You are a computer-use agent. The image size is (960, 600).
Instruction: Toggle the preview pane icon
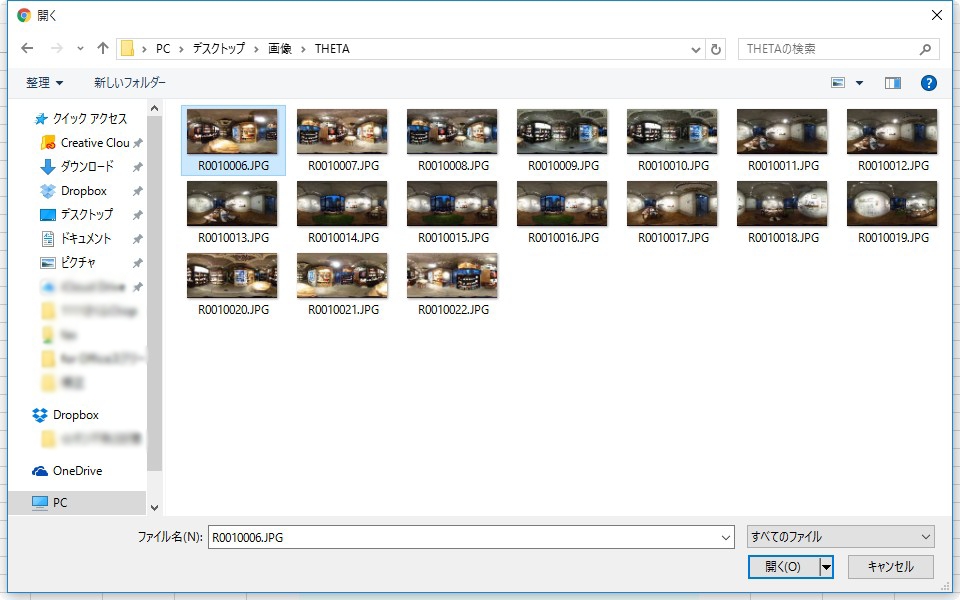click(892, 83)
